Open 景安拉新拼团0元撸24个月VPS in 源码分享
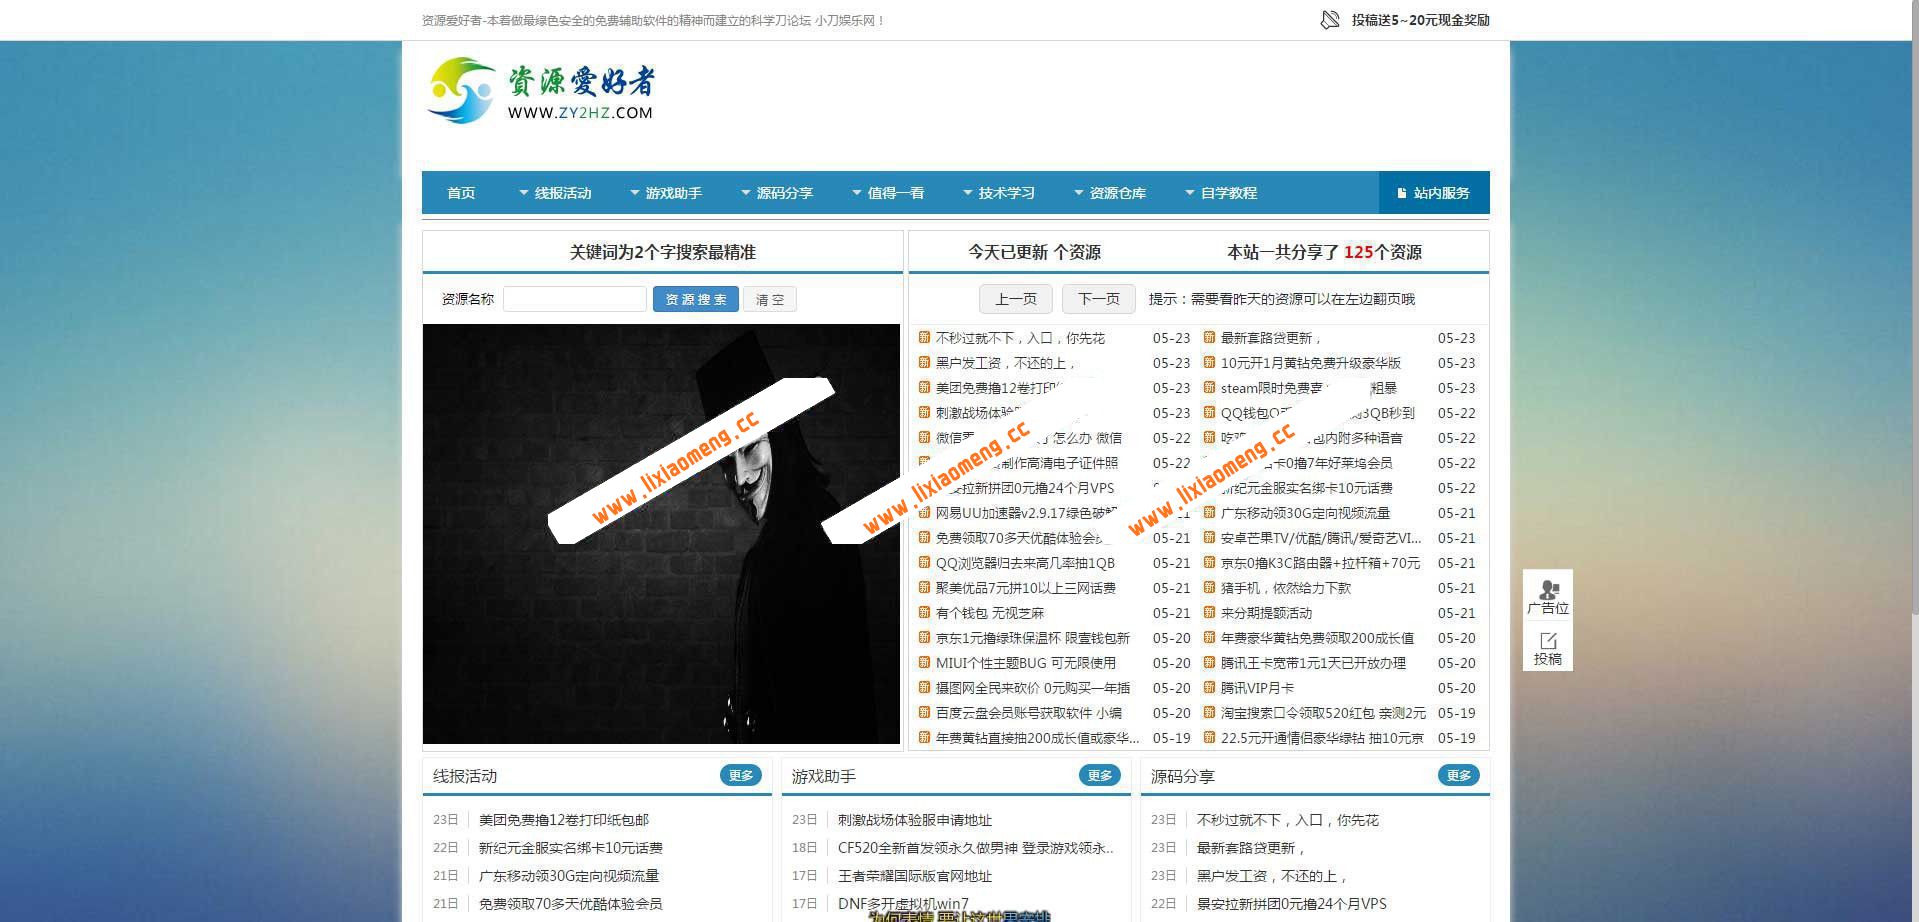Image resolution: width=1919 pixels, height=922 pixels. pos(1292,904)
